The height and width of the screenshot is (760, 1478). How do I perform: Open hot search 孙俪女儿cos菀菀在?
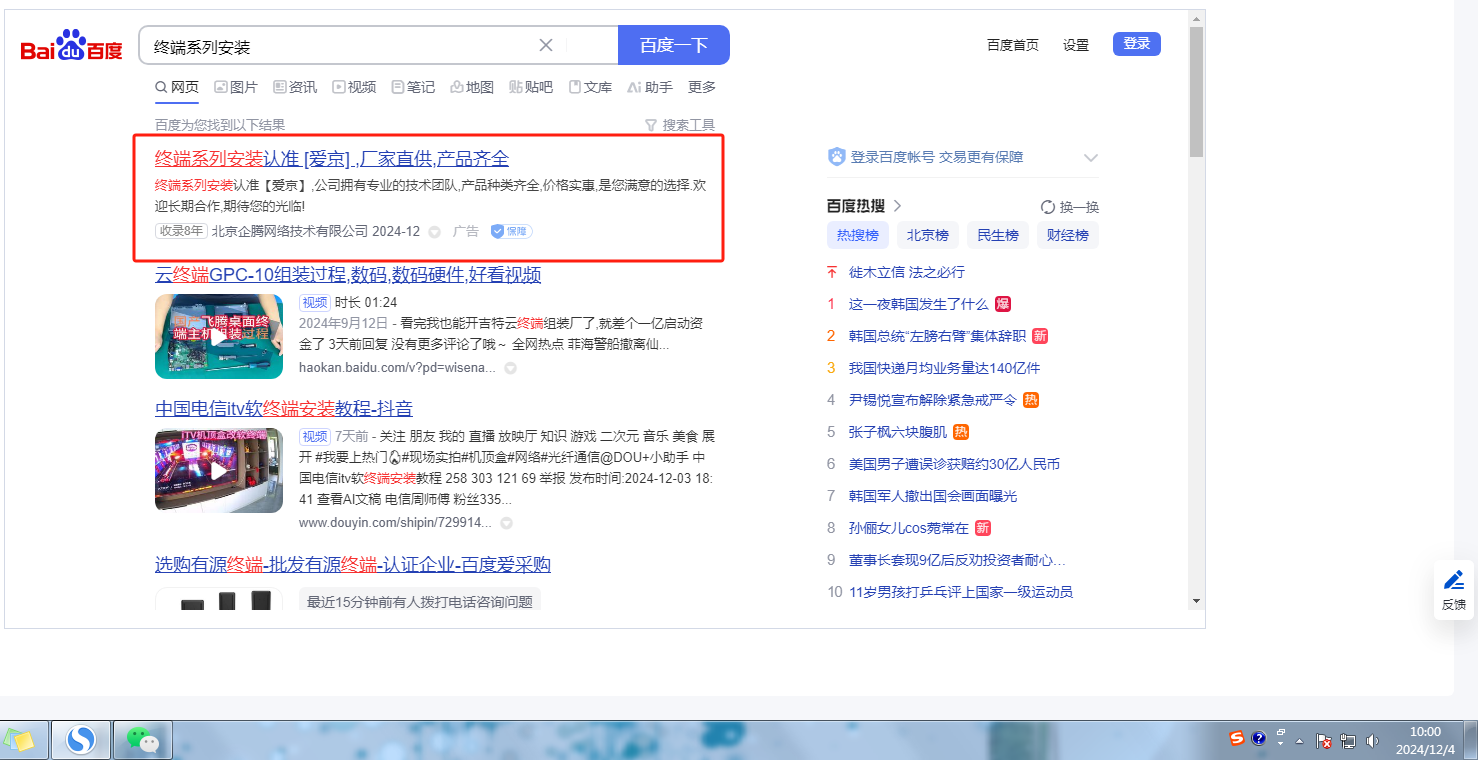point(909,528)
